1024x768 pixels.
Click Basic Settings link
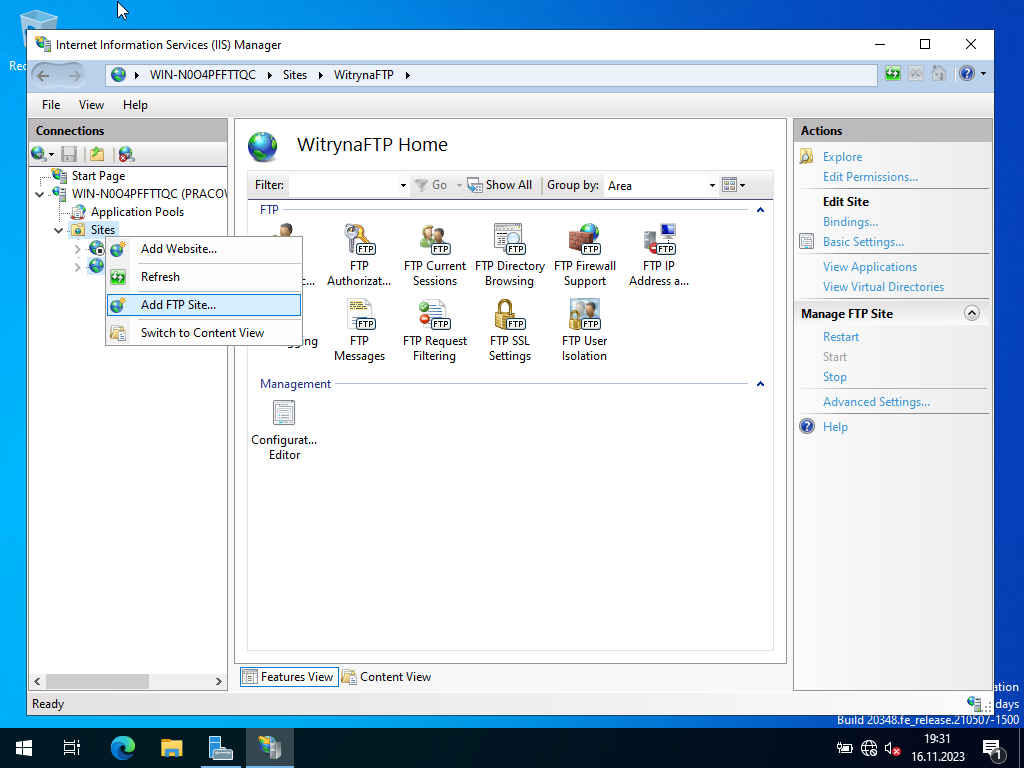pos(863,242)
